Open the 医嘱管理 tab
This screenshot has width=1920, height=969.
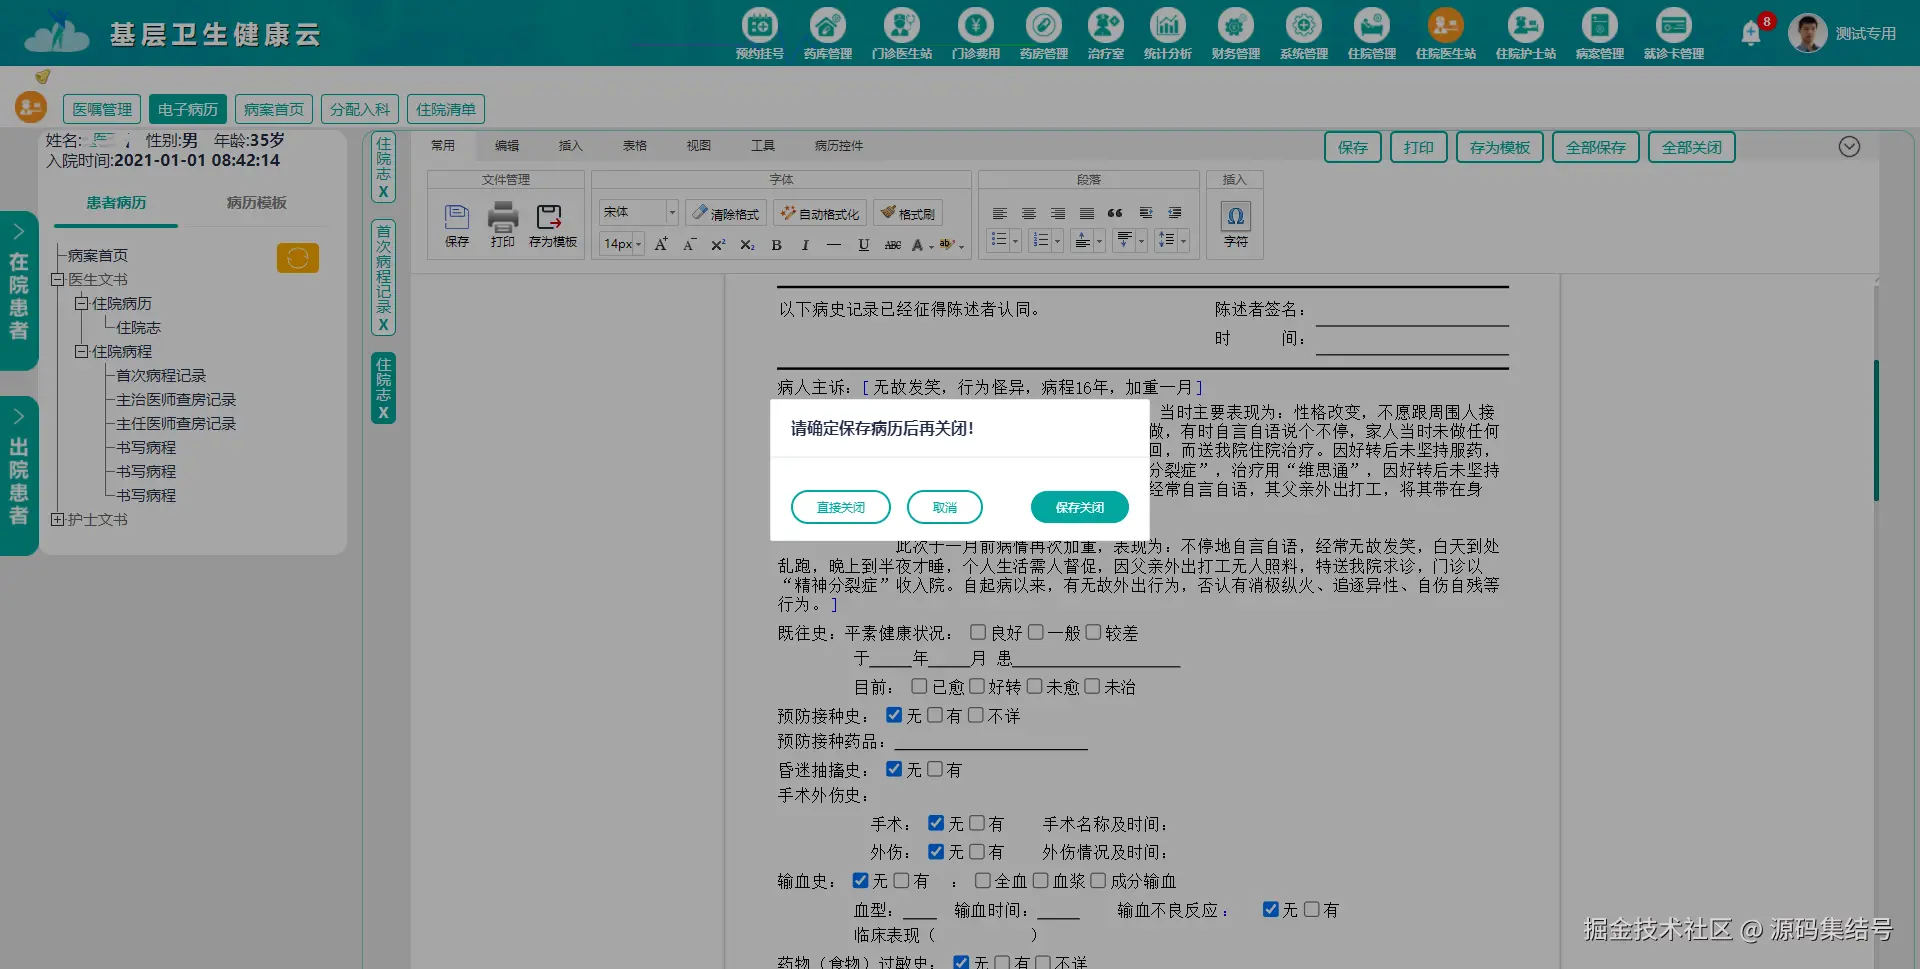[102, 109]
